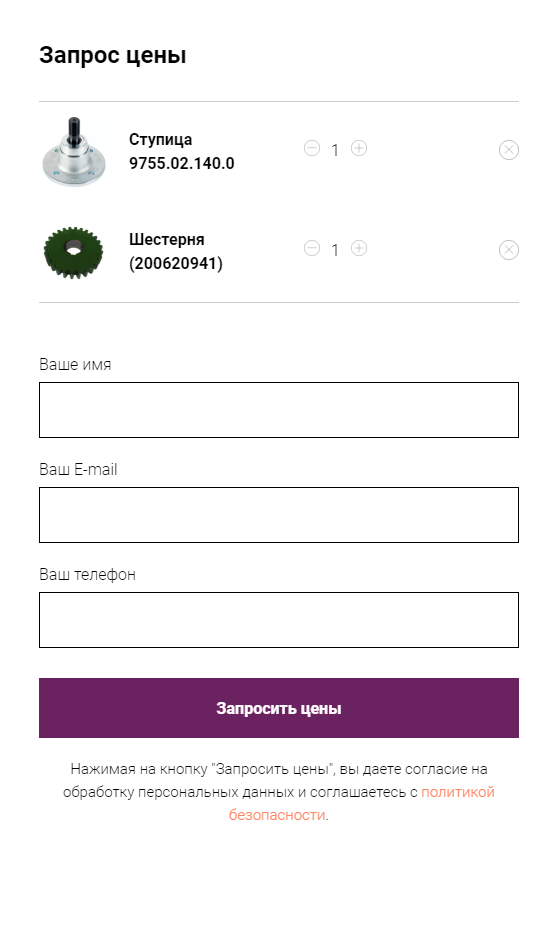Submit with the Запросить цены button

coord(279,708)
